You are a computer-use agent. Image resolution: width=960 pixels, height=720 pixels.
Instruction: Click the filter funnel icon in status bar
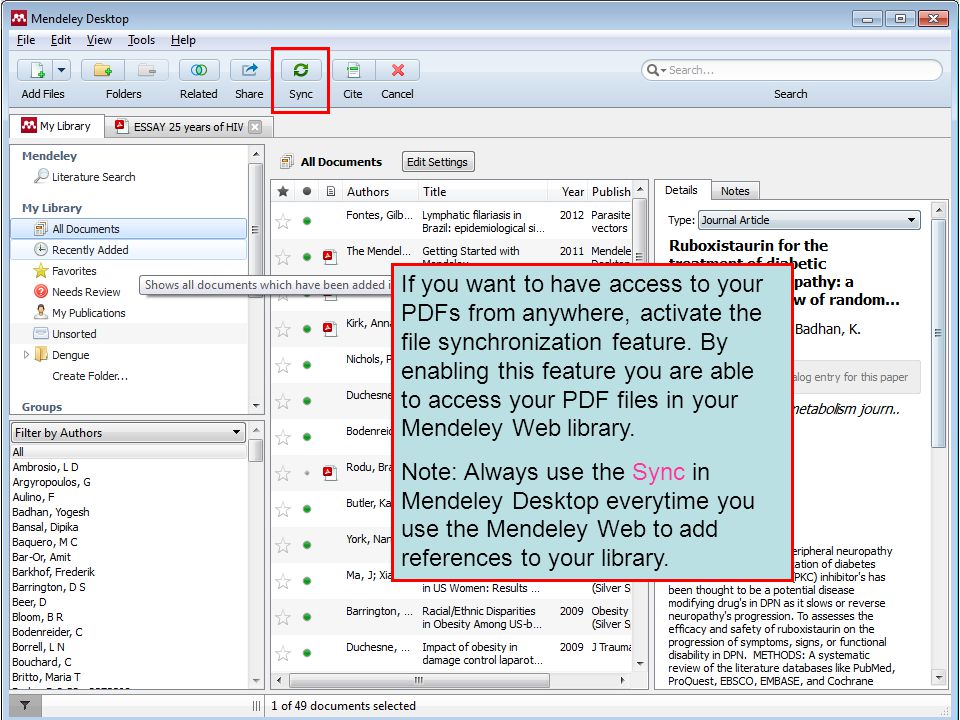(x=25, y=706)
